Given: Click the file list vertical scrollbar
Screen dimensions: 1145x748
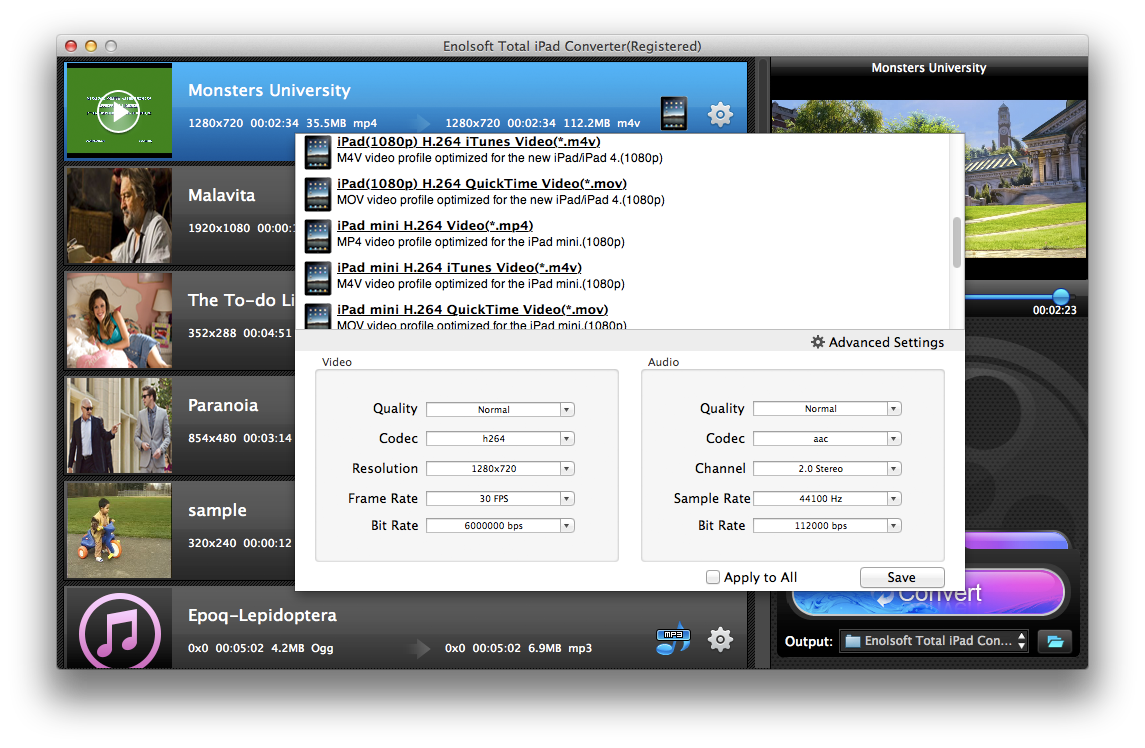Looking at the screenshot, I should coord(762,363).
